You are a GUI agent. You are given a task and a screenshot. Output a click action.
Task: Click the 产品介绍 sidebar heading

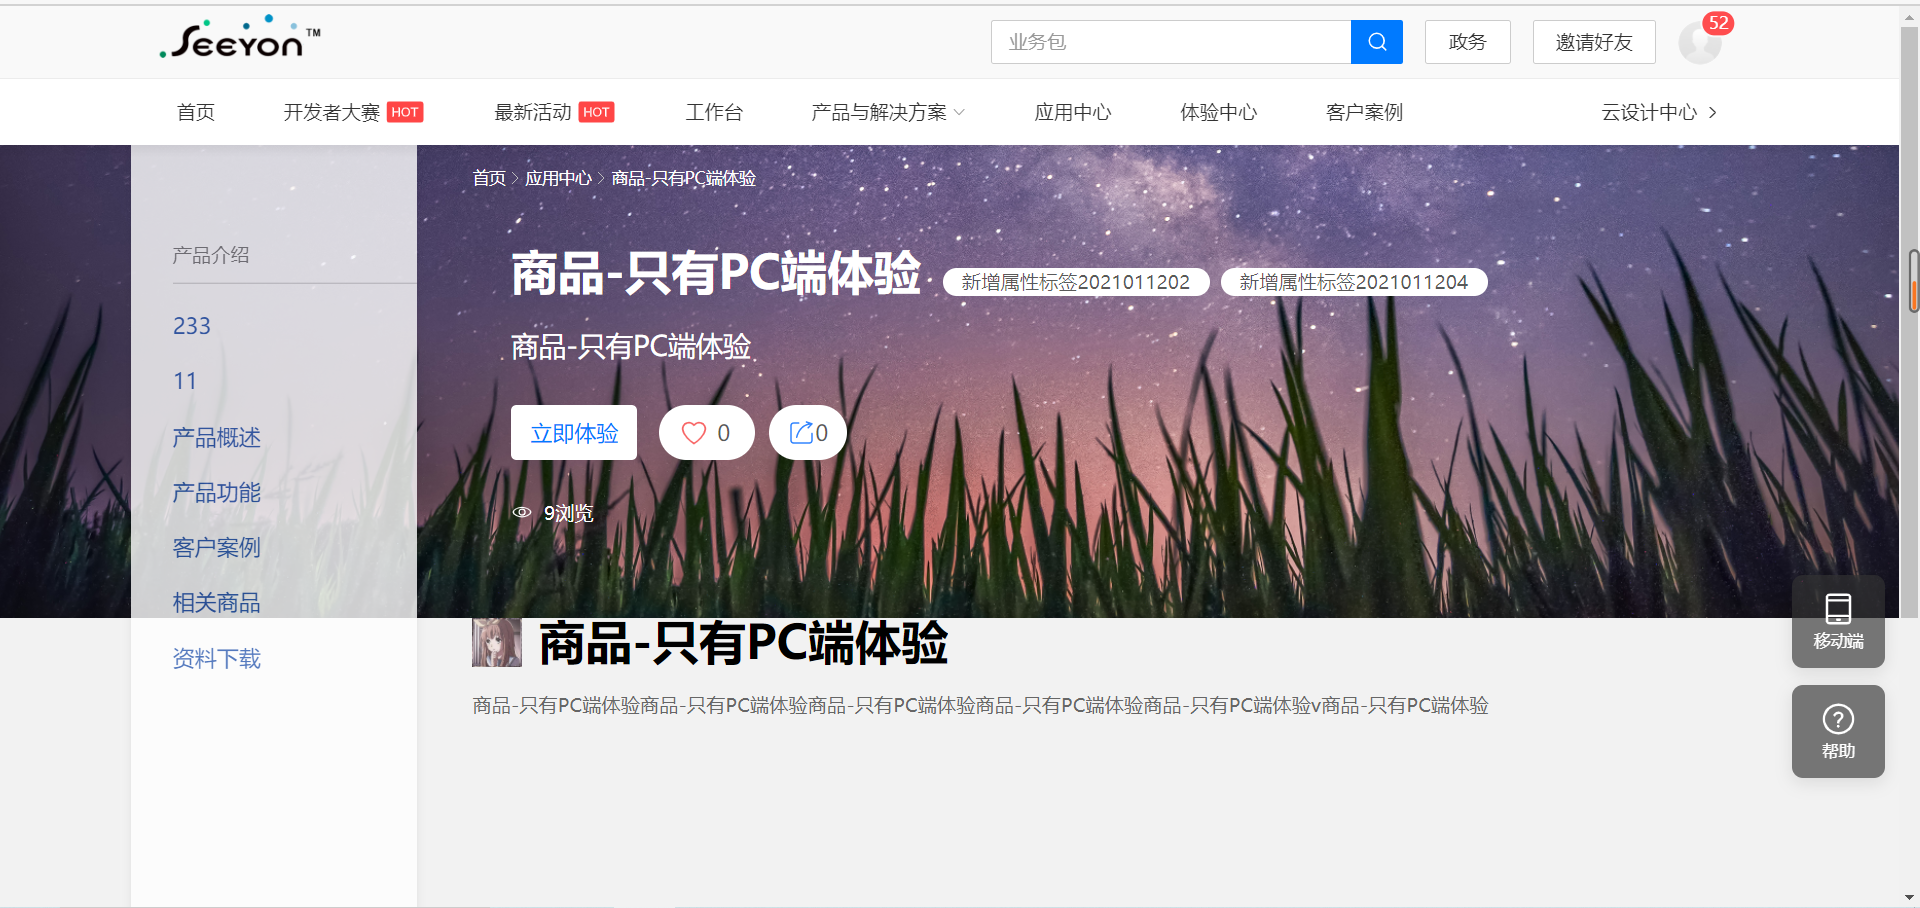point(211,255)
